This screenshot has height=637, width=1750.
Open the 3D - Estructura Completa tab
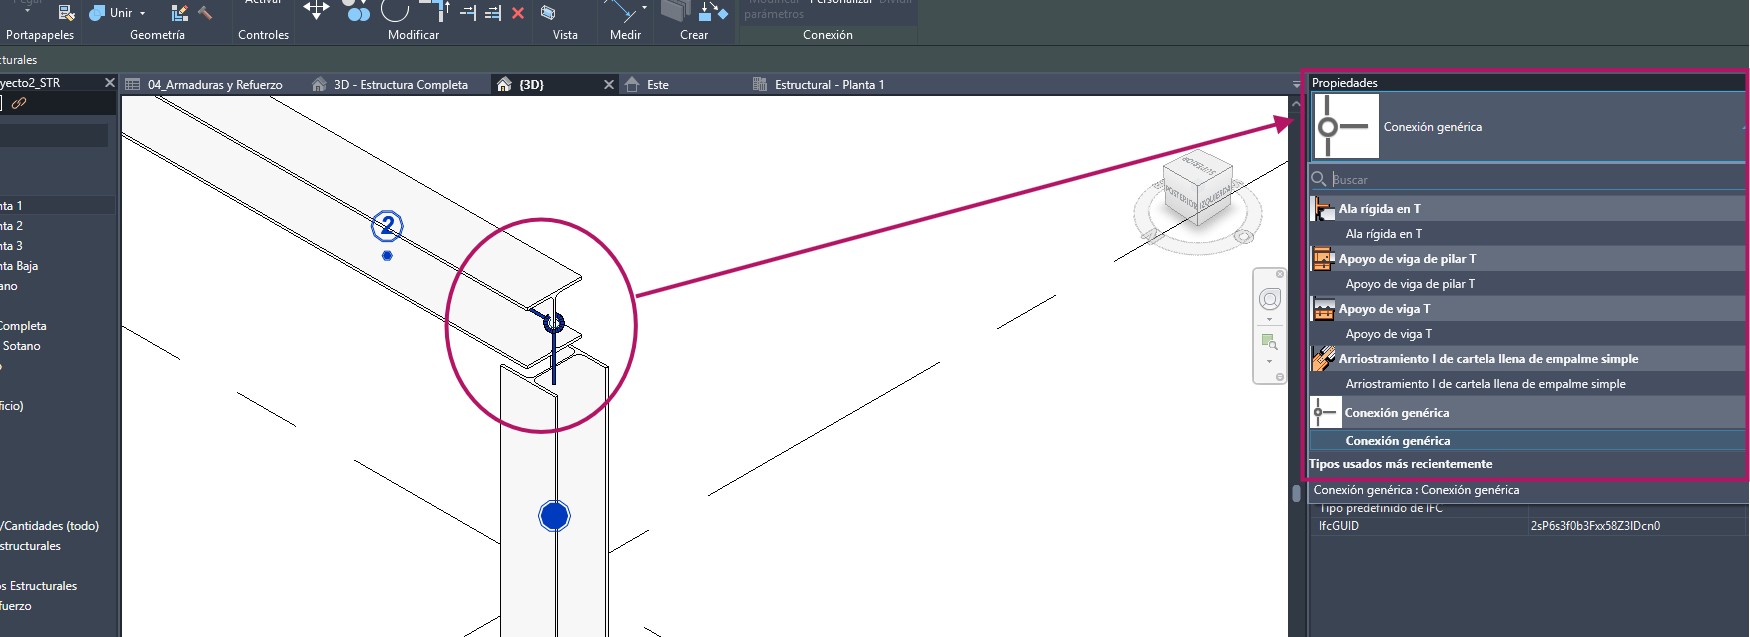(x=400, y=85)
